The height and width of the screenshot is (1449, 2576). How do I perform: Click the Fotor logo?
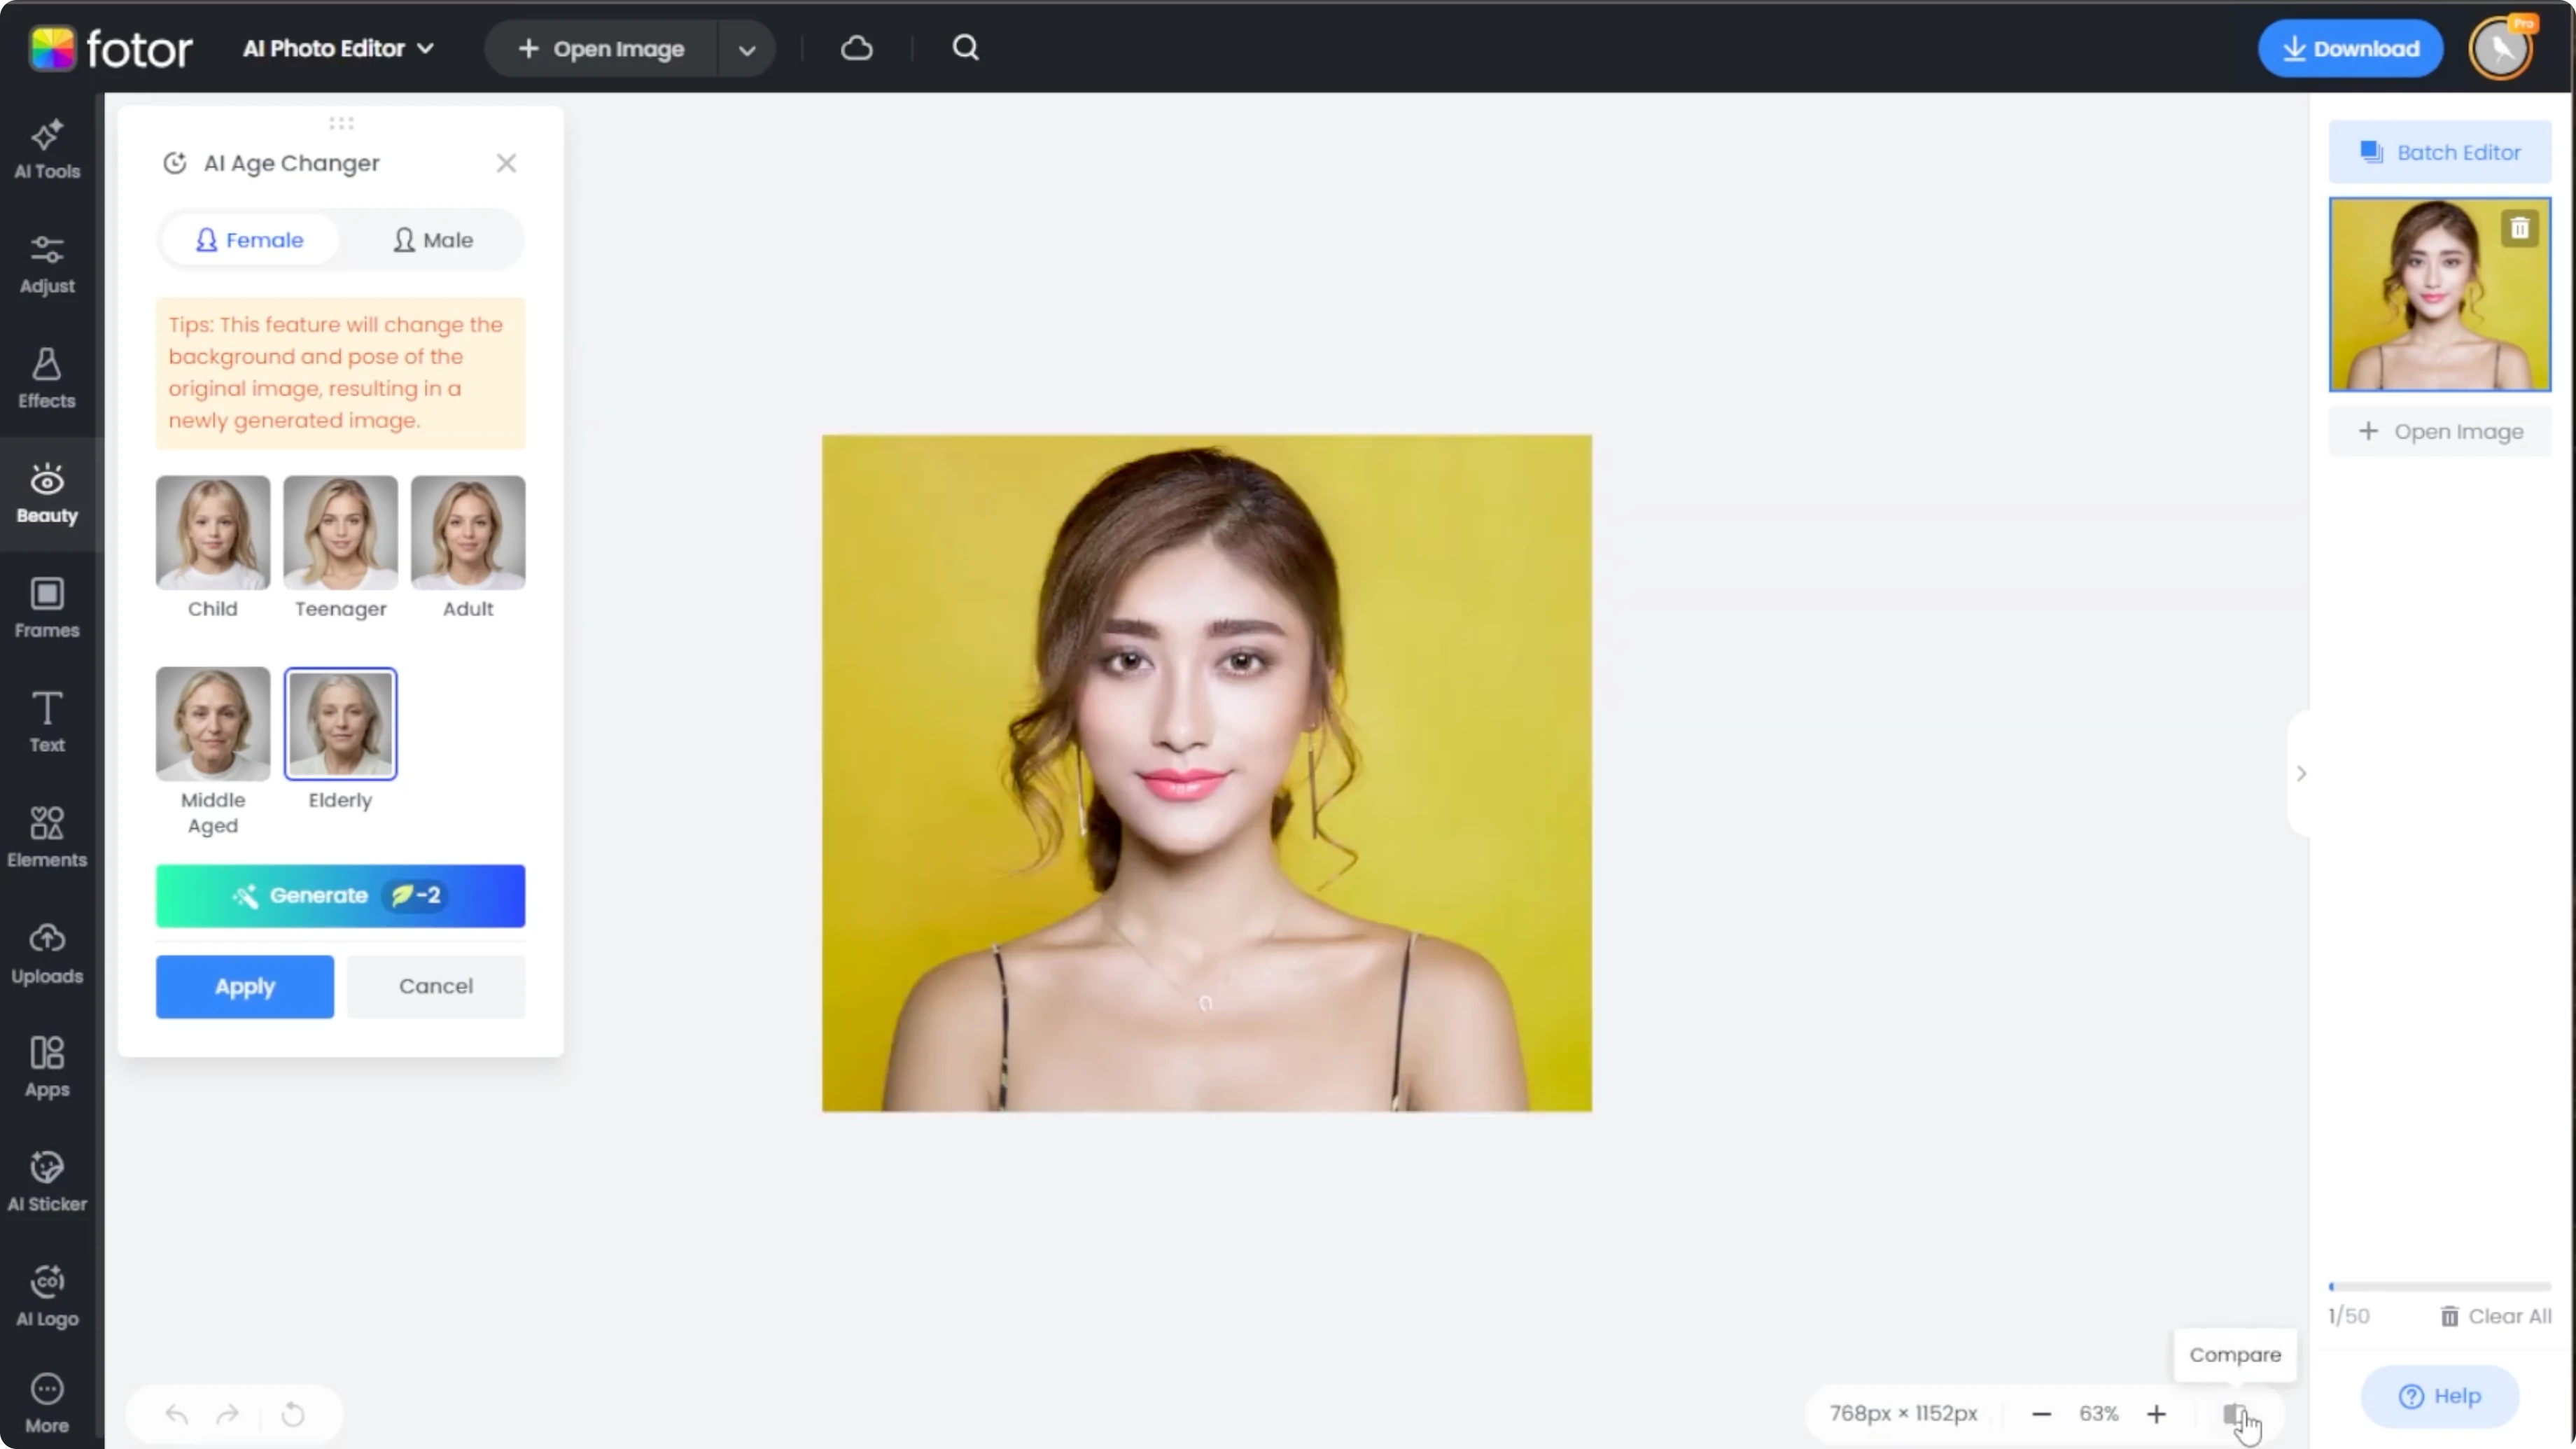click(x=110, y=48)
